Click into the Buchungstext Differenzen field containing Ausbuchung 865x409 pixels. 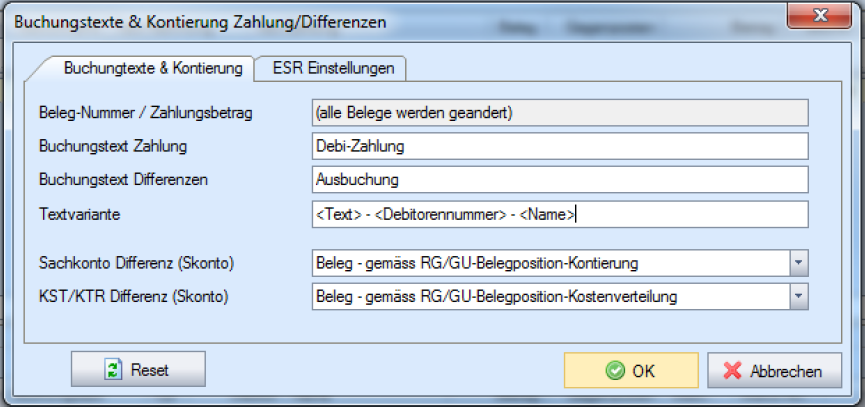(559, 179)
